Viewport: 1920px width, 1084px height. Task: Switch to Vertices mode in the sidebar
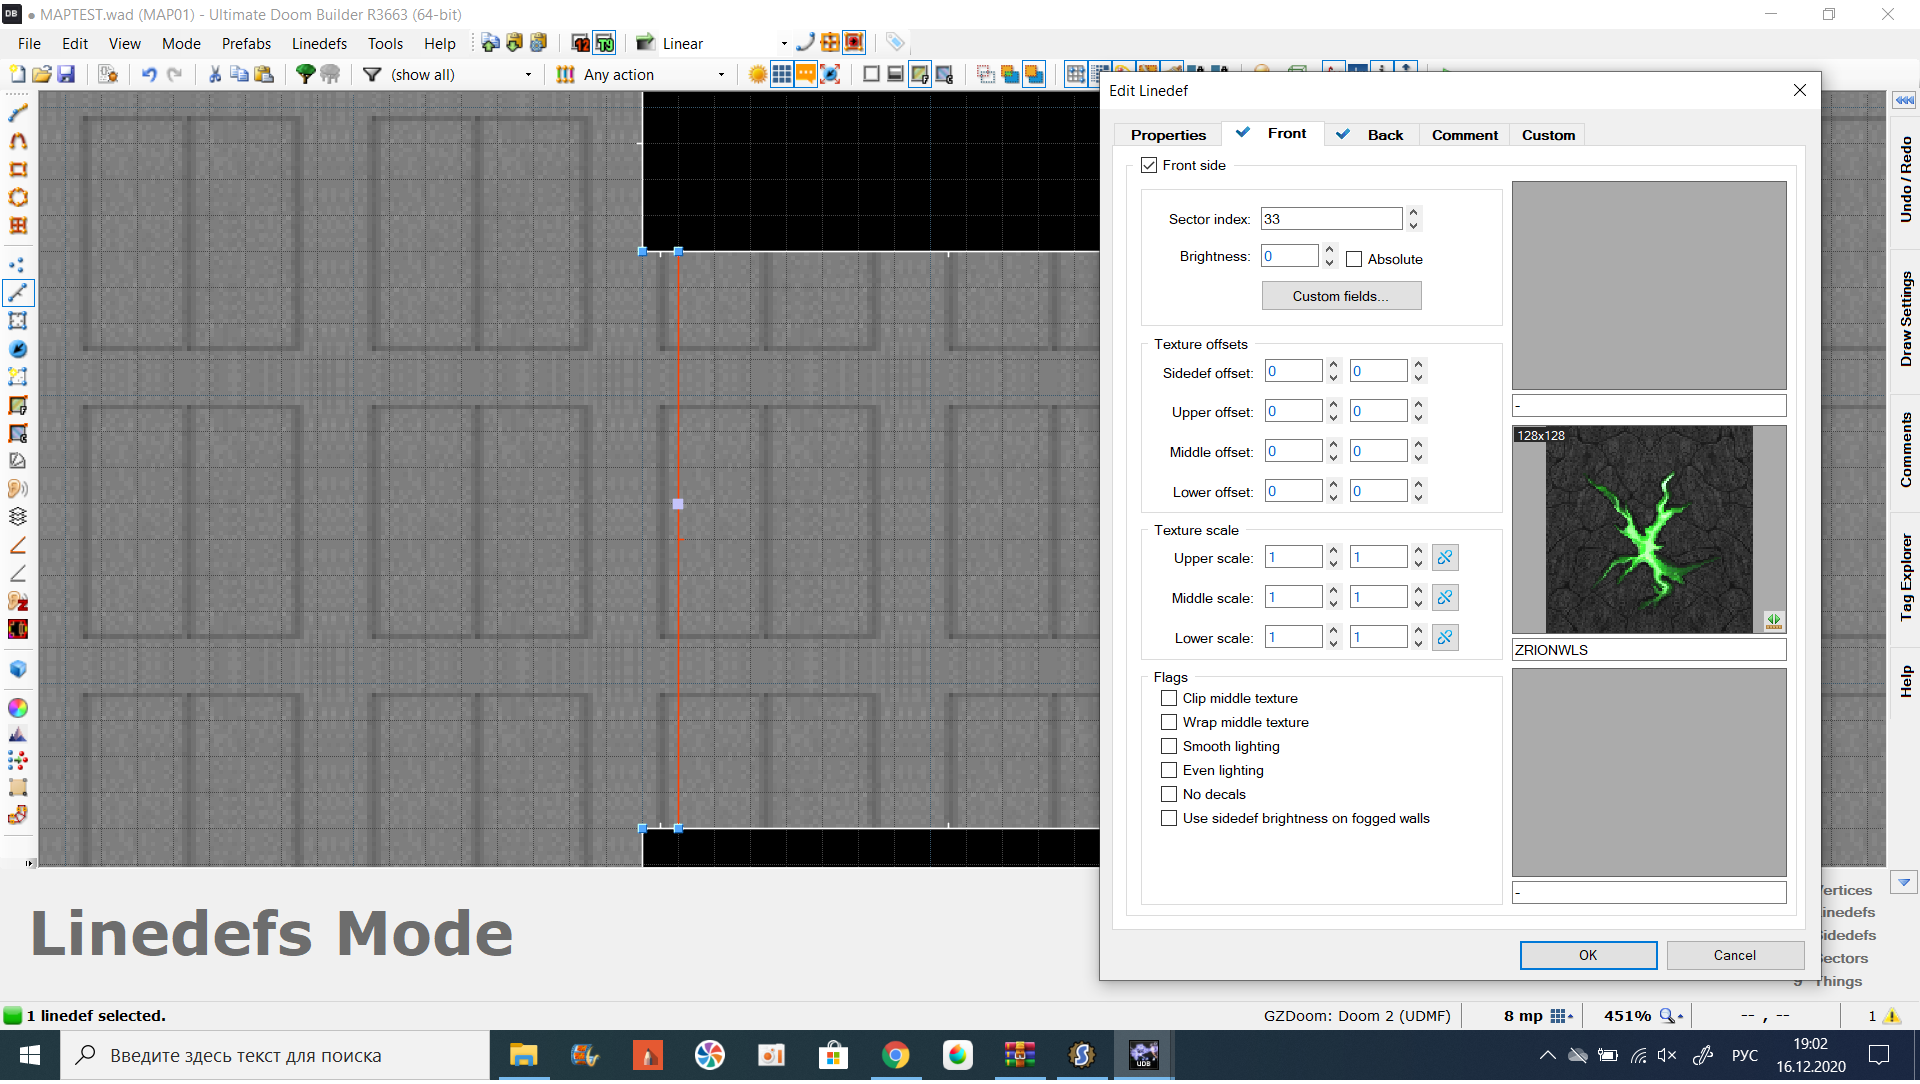[x=18, y=265]
